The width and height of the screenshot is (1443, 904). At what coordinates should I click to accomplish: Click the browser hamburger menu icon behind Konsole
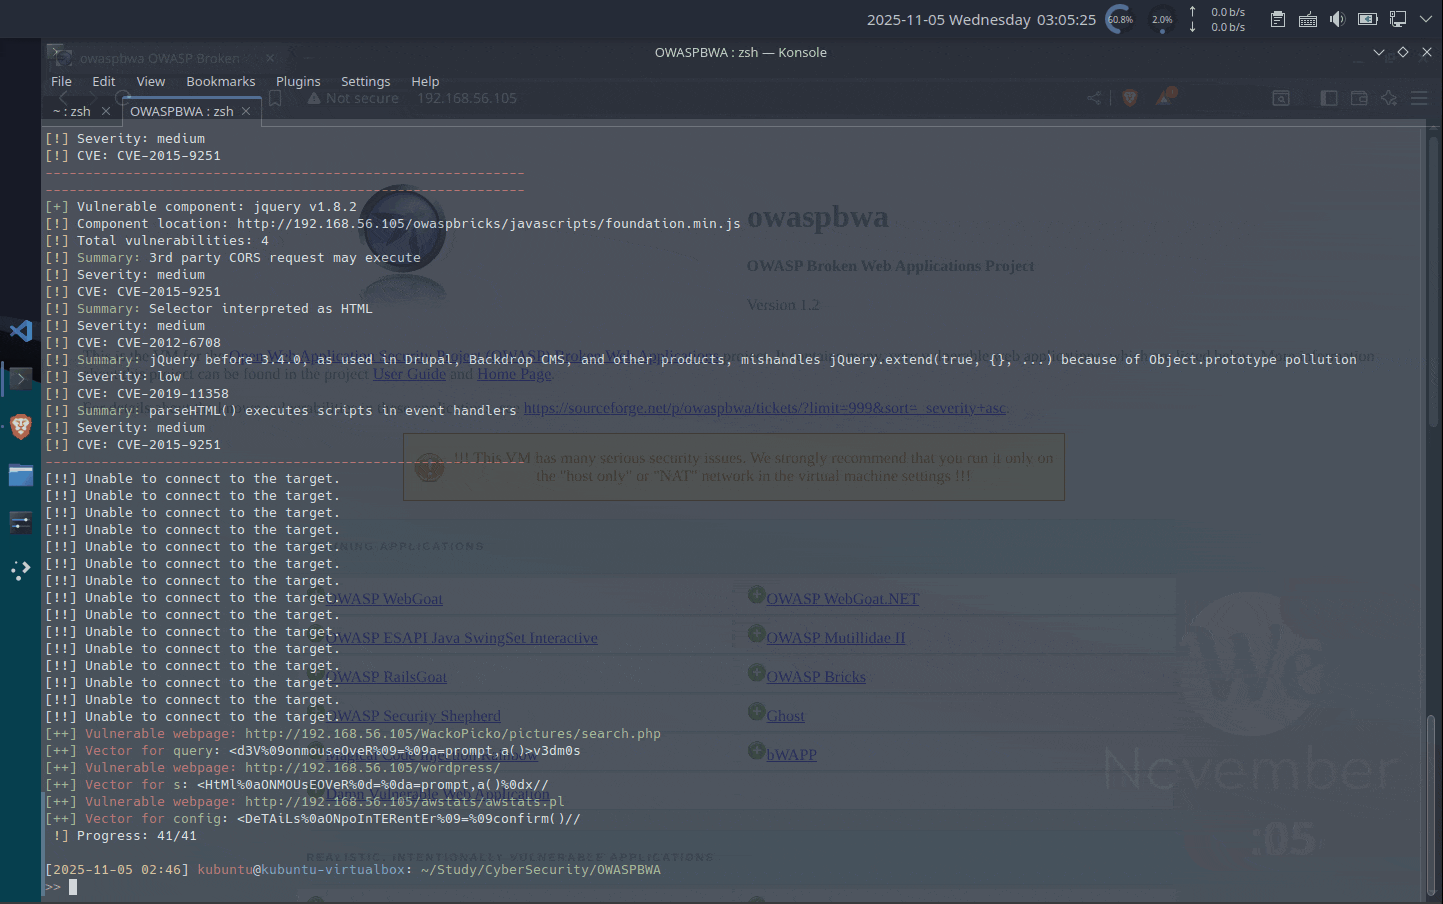coord(1419,98)
